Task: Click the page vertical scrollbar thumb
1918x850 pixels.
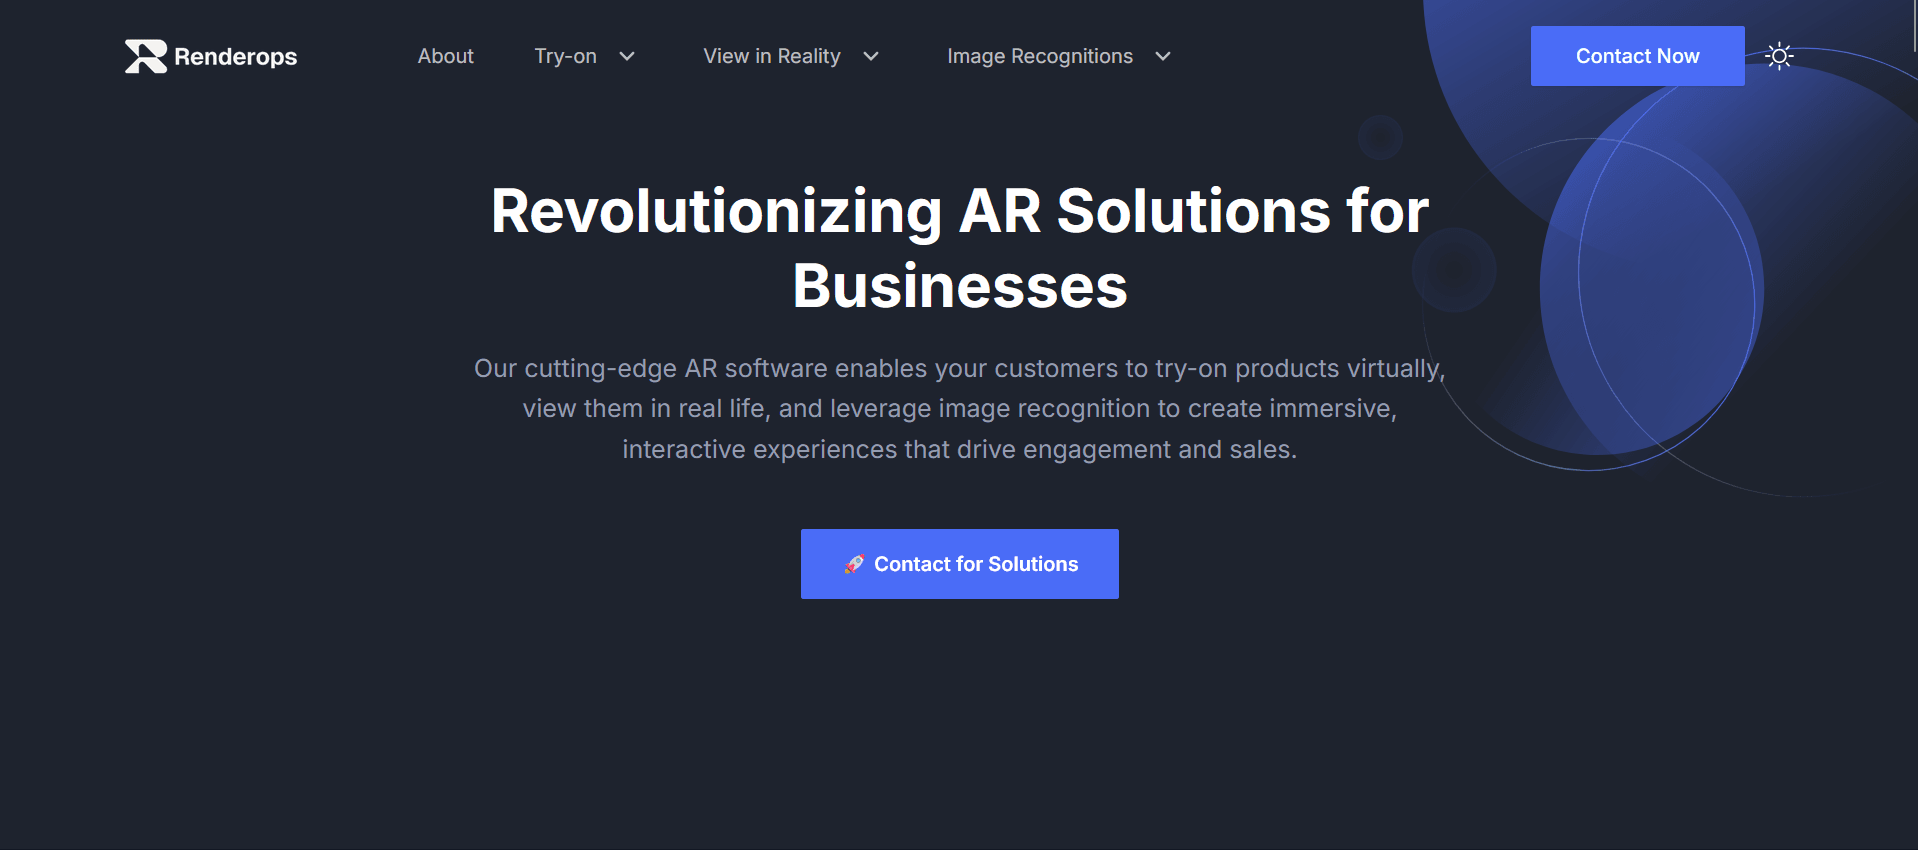Action: click(x=1914, y=26)
